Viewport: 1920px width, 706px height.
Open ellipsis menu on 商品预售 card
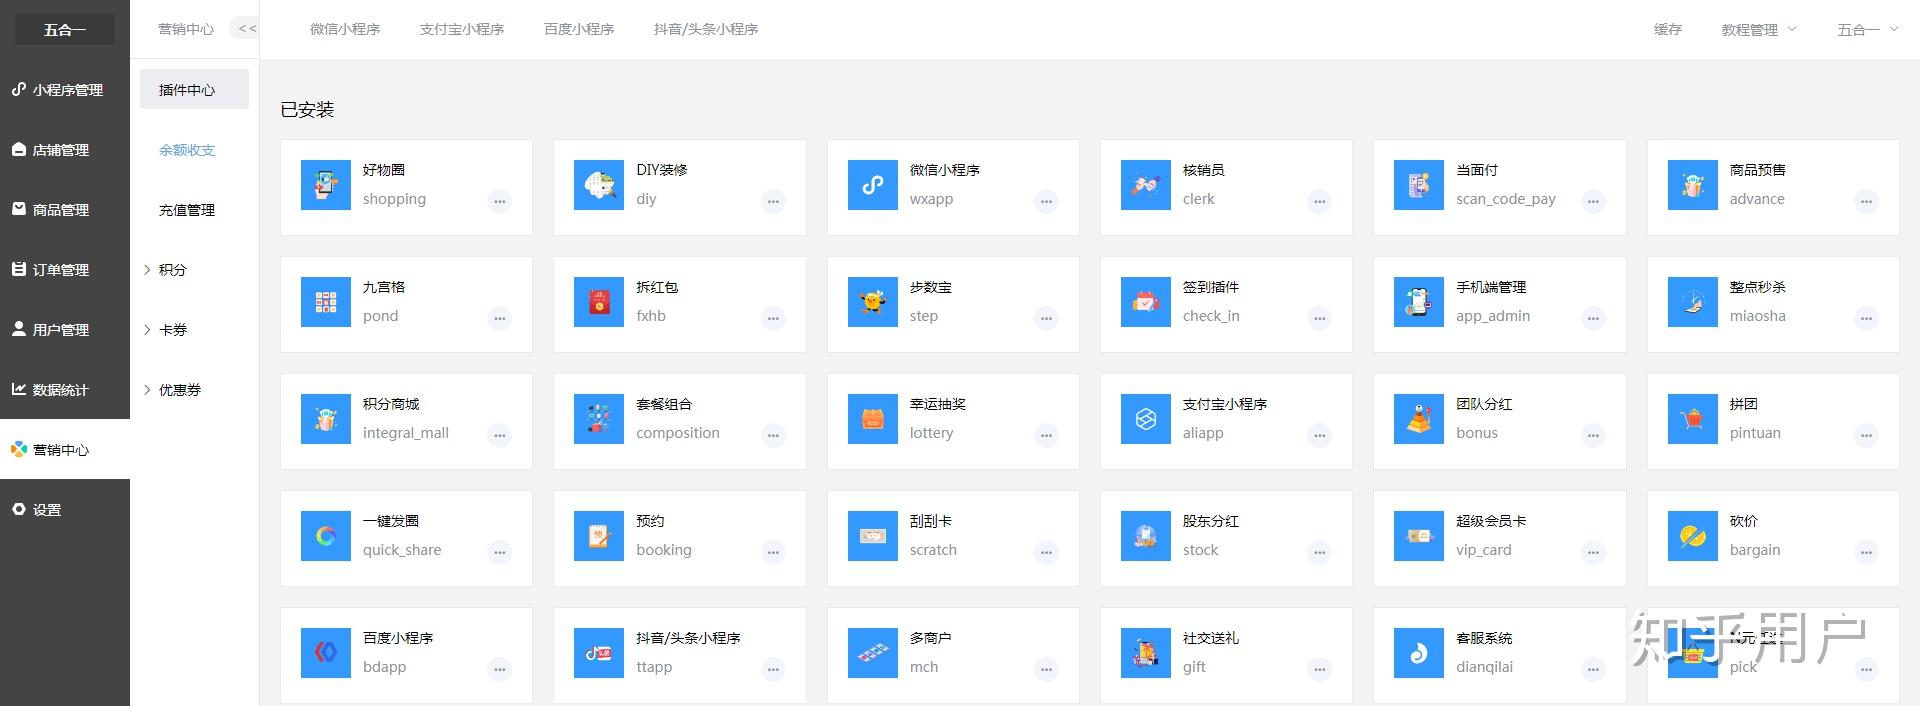pos(1866,201)
